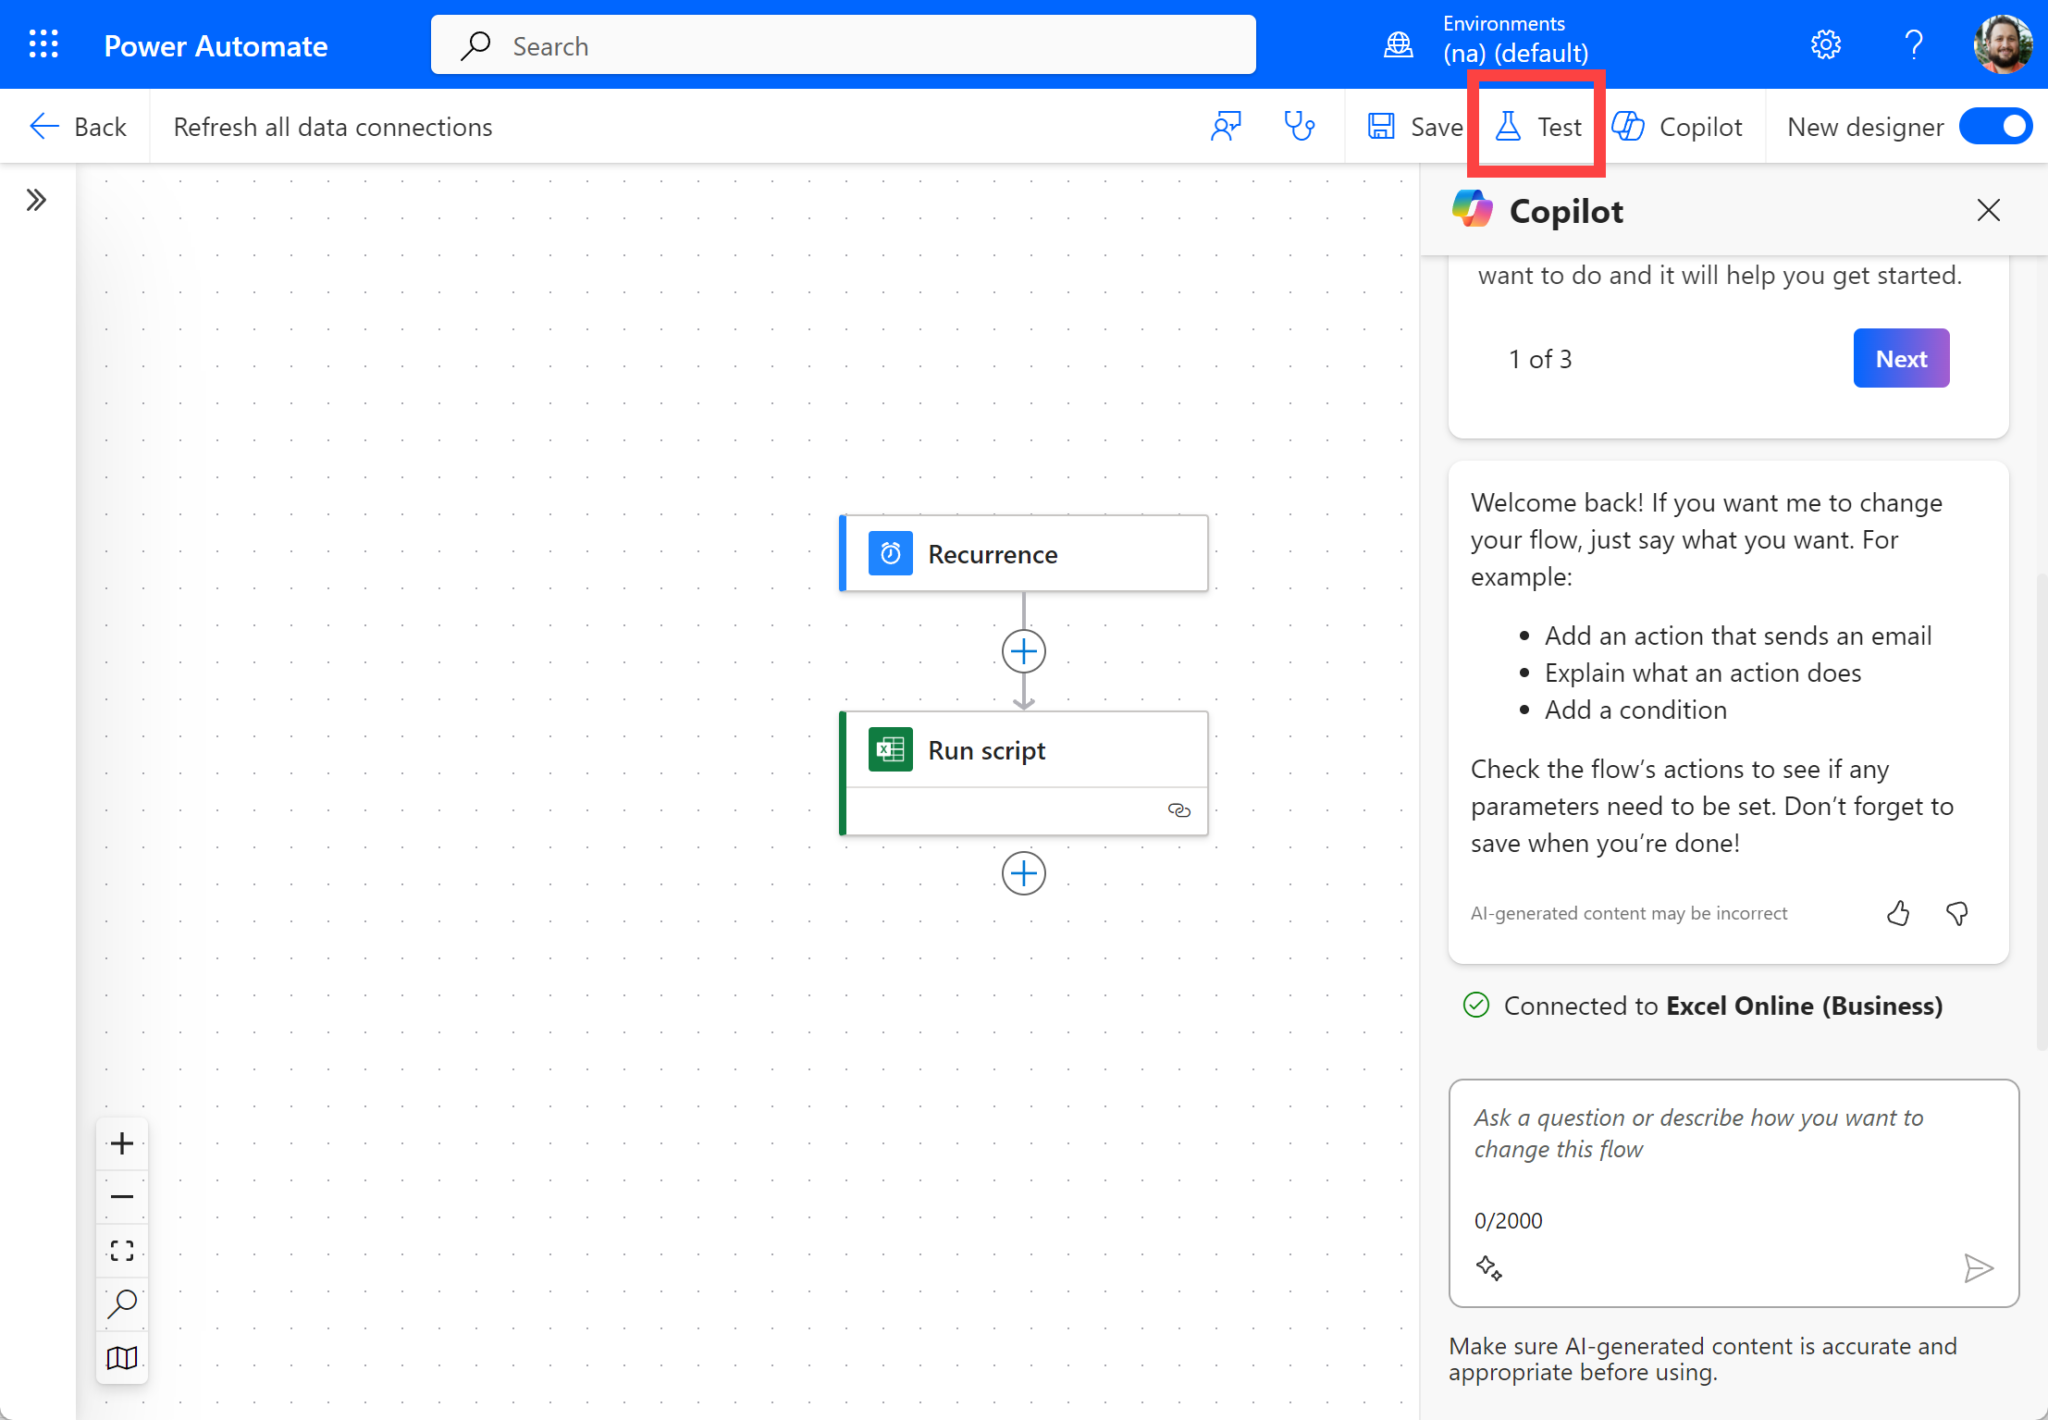Zoom in the canvas with plus
Image resolution: width=2048 pixels, height=1420 pixels.
(x=122, y=1143)
